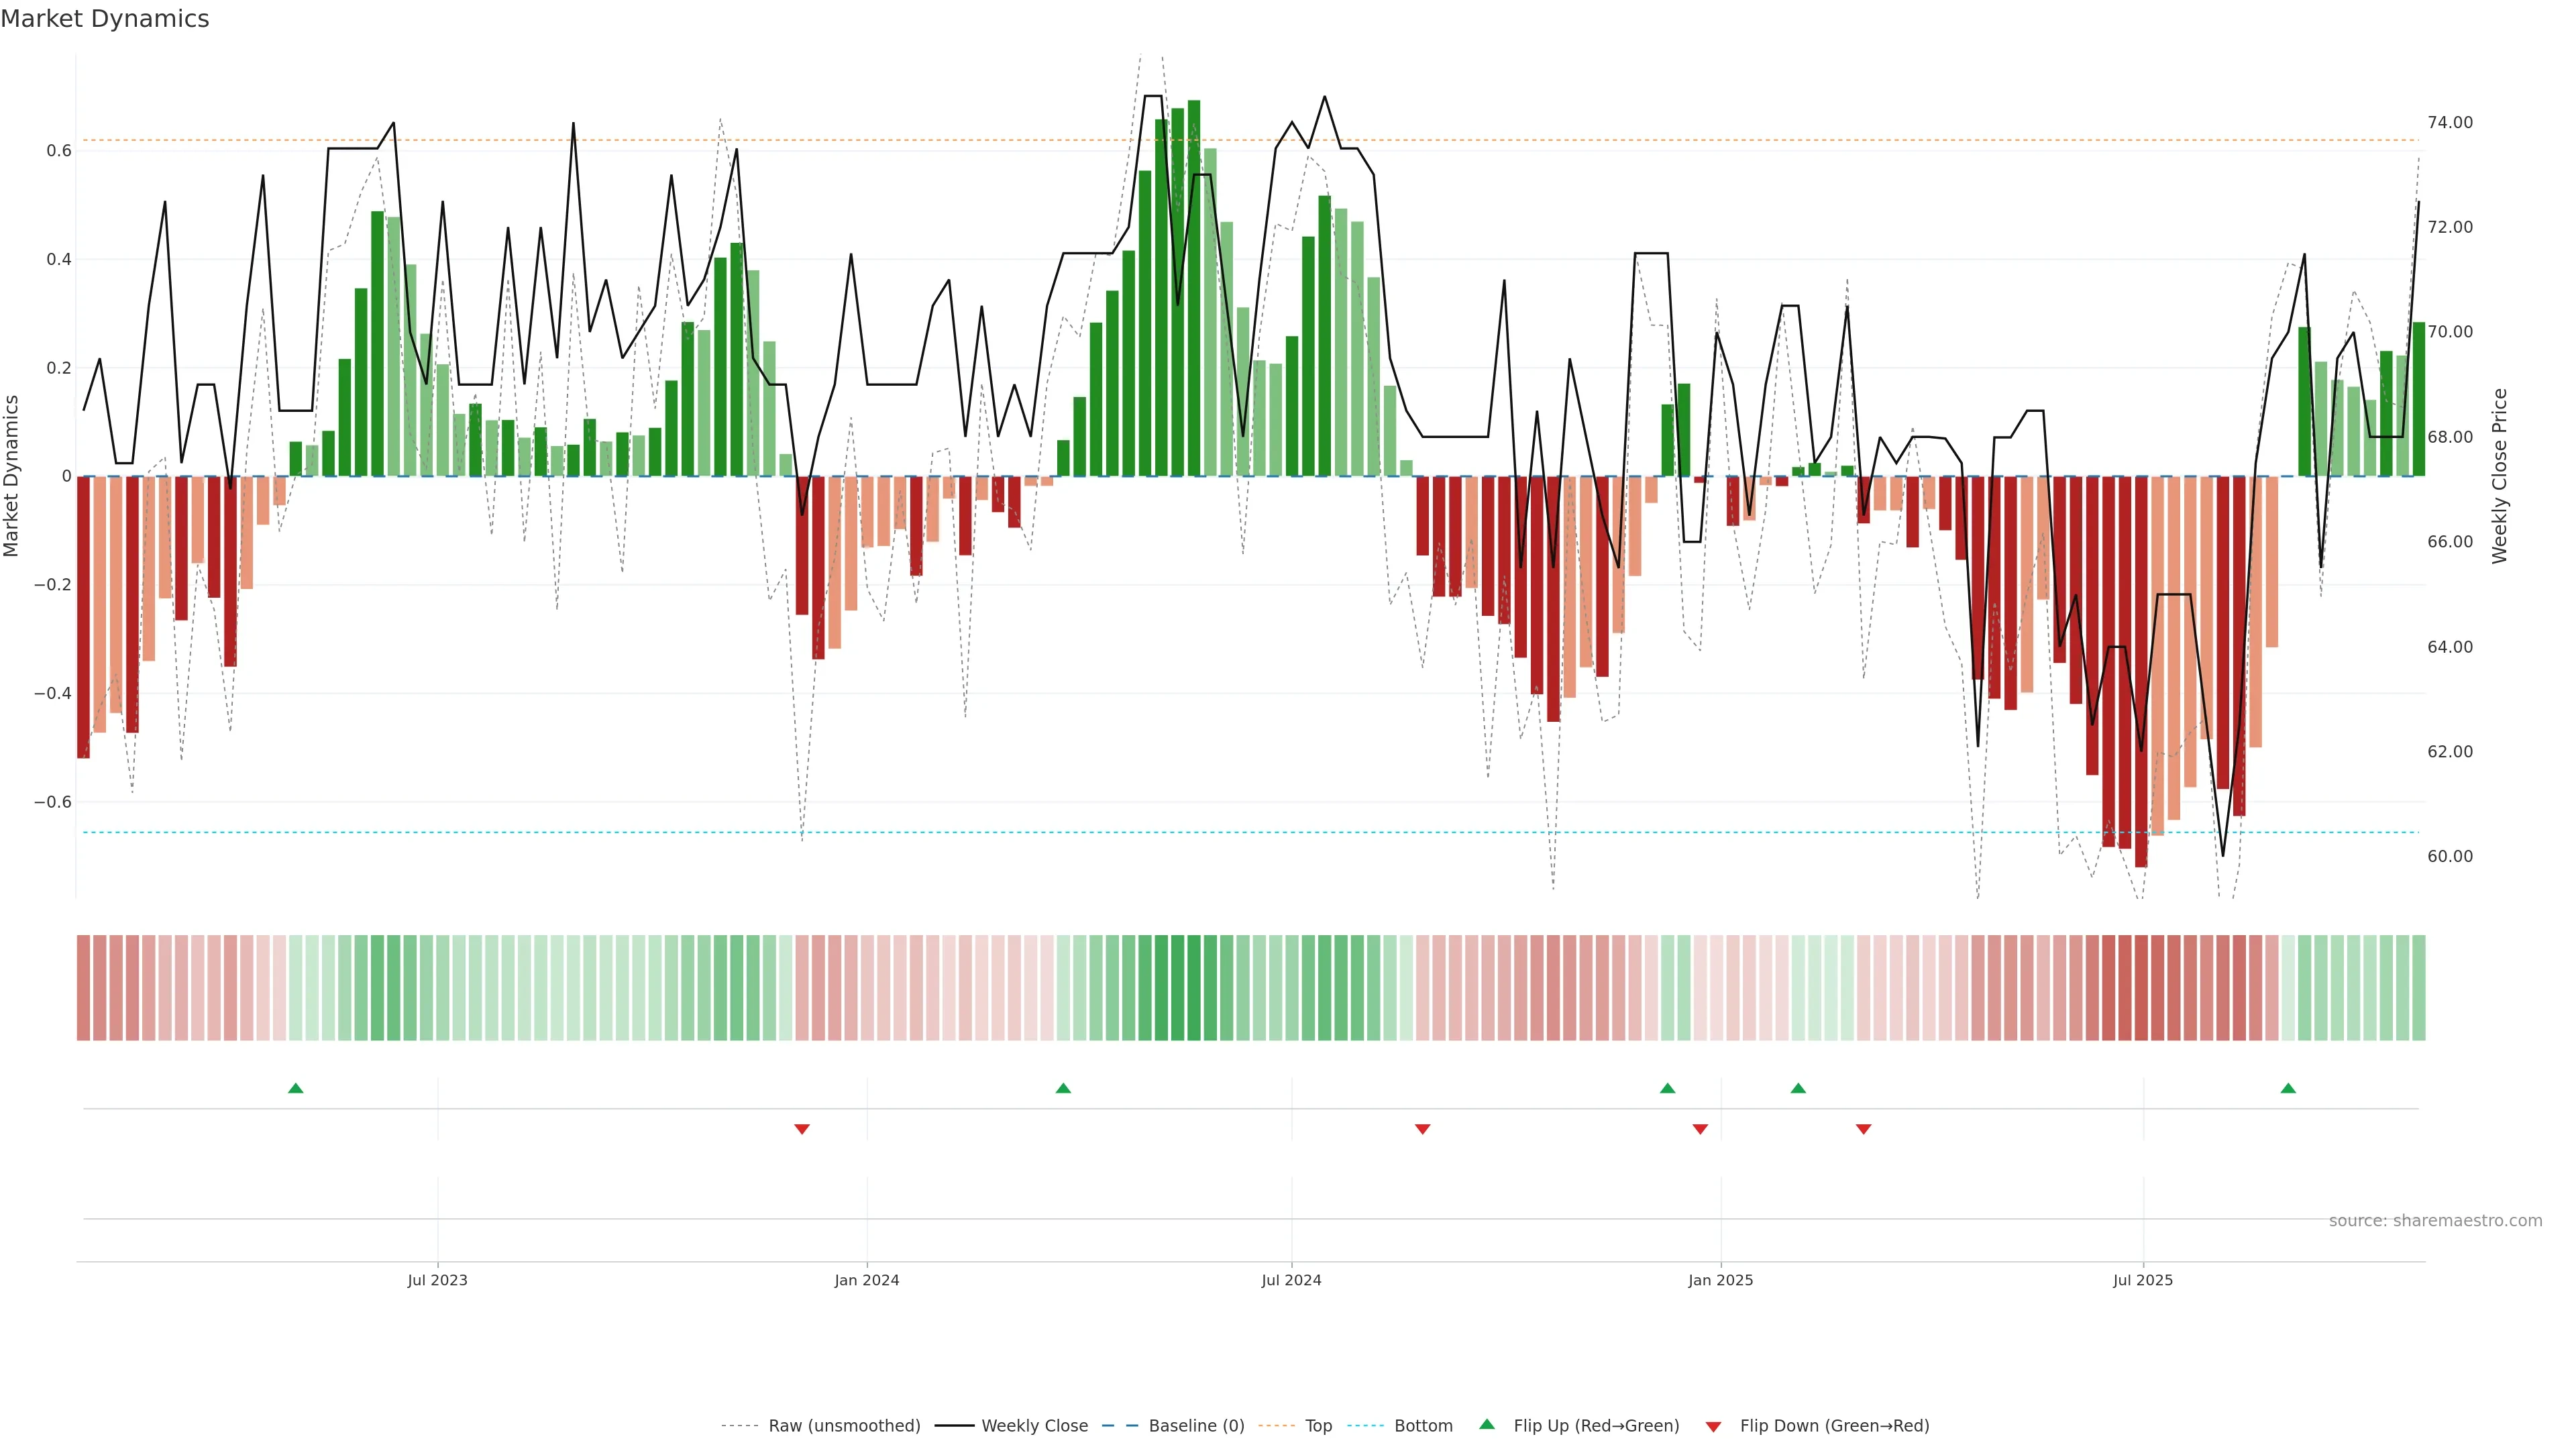The image size is (2576, 1449).
Task: Click the Jul 2023 axis label
Action: tap(437, 1280)
